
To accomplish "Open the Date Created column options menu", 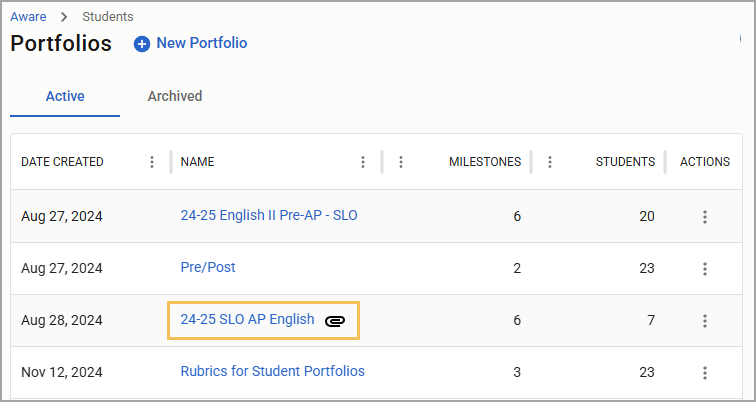I will (x=152, y=162).
